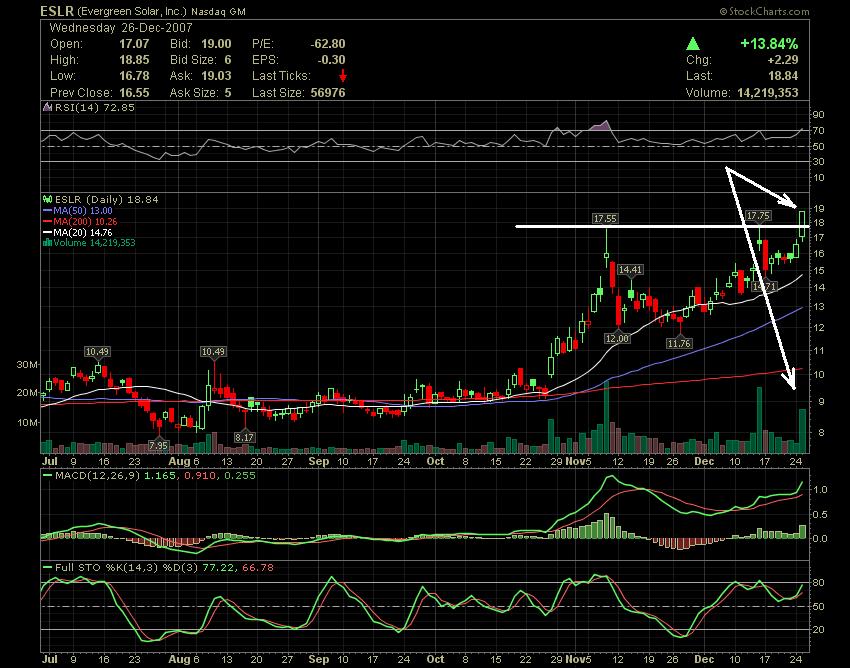
Task: Select the Low price 16.78
Action: coord(134,76)
